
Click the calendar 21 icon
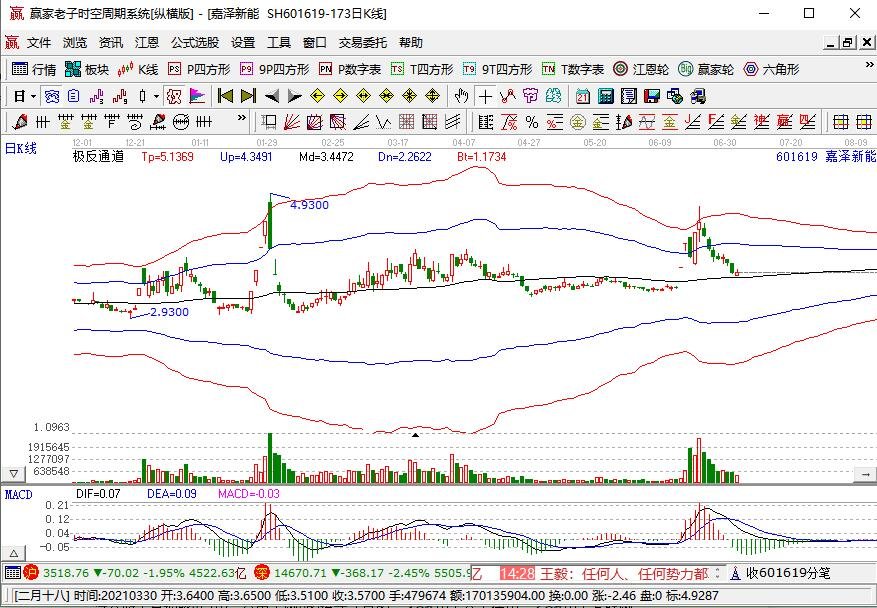click(583, 96)
